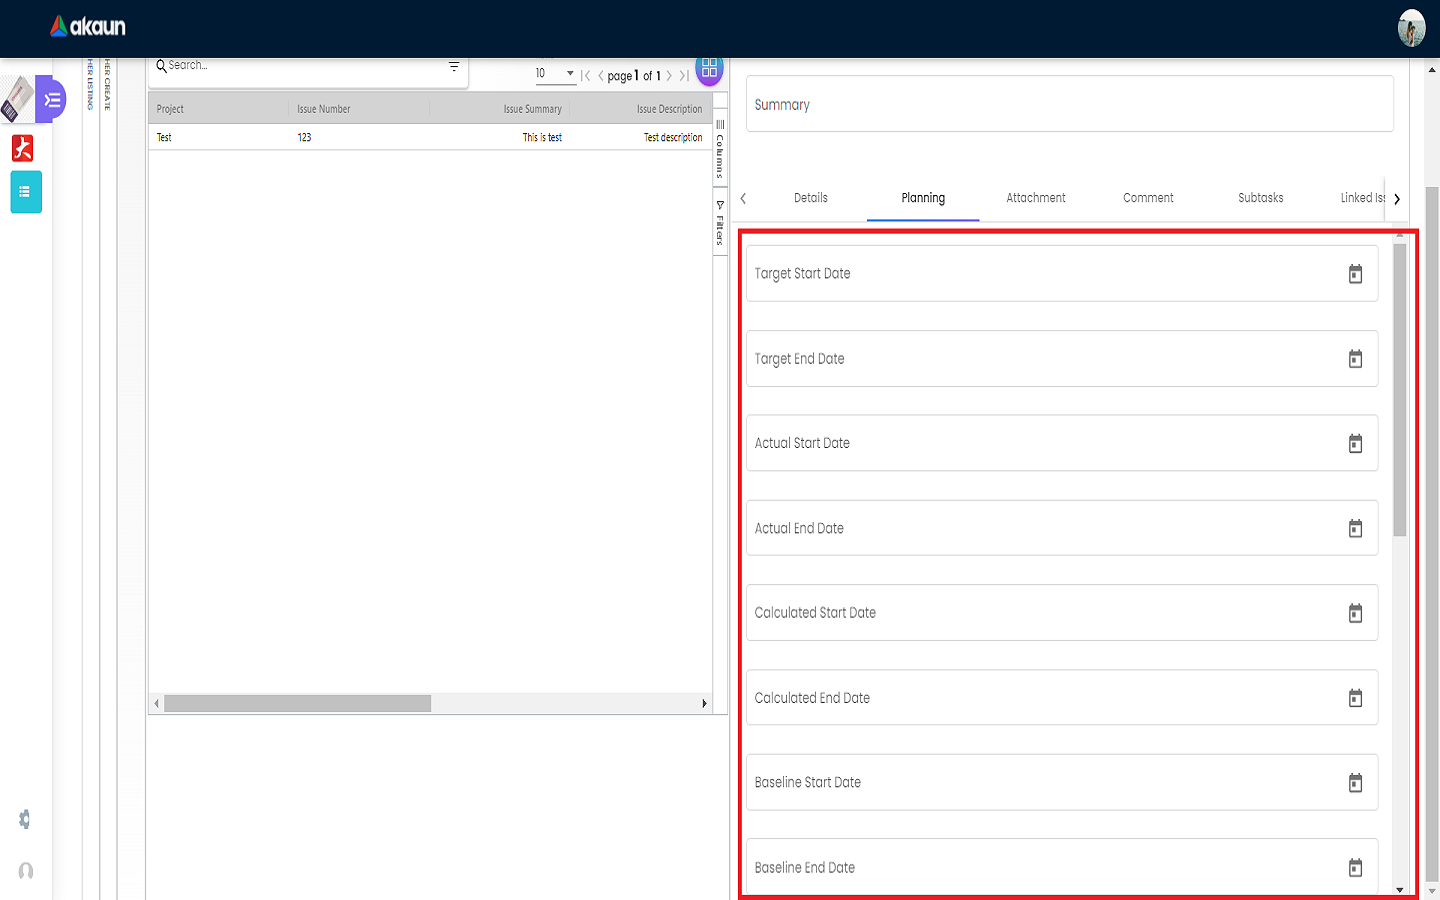Click the Summary input field
This screenshot has width=1440, height=900.
pyautogui.click(x=1070, y=104)
